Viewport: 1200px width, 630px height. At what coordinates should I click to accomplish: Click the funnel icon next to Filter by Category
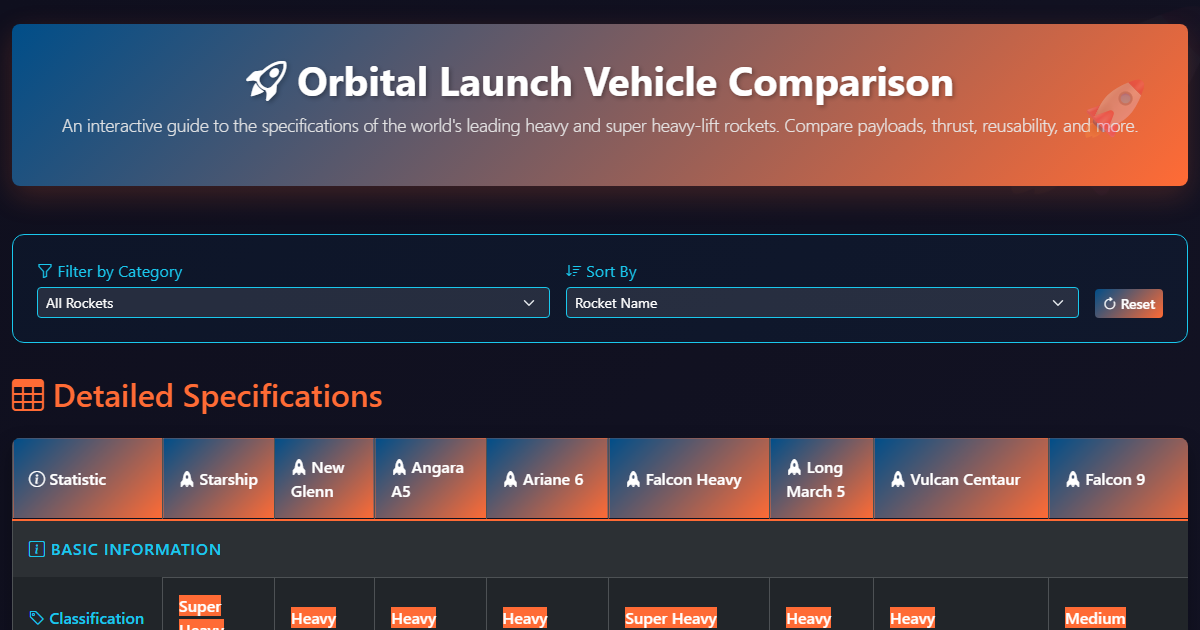45,271
